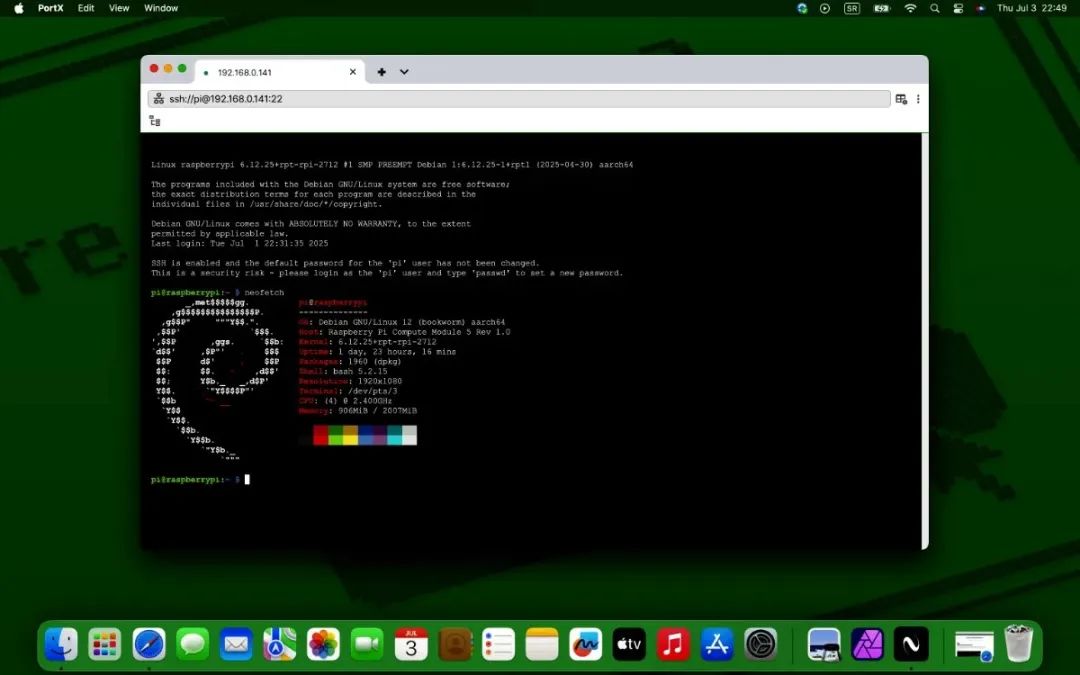
Task: Open Preview from the Dock
Action: click(x=824, y=645)
